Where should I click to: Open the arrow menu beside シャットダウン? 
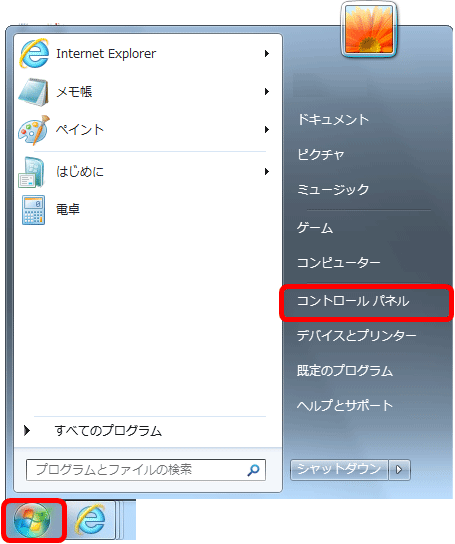pos(399,470)
